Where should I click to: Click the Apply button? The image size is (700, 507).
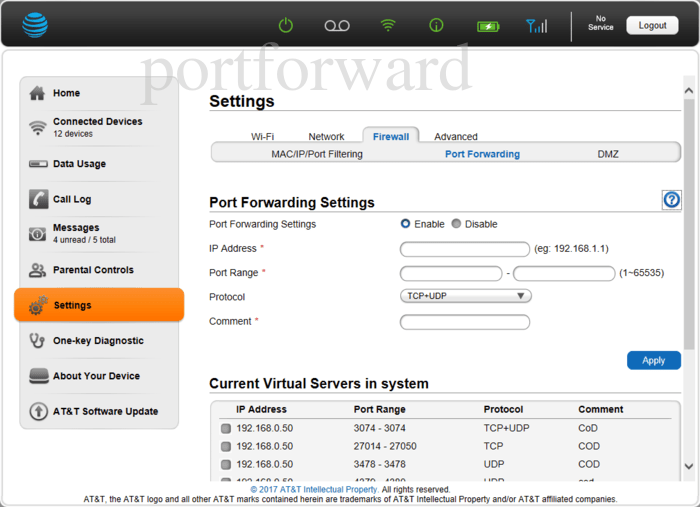click(654, 360)
